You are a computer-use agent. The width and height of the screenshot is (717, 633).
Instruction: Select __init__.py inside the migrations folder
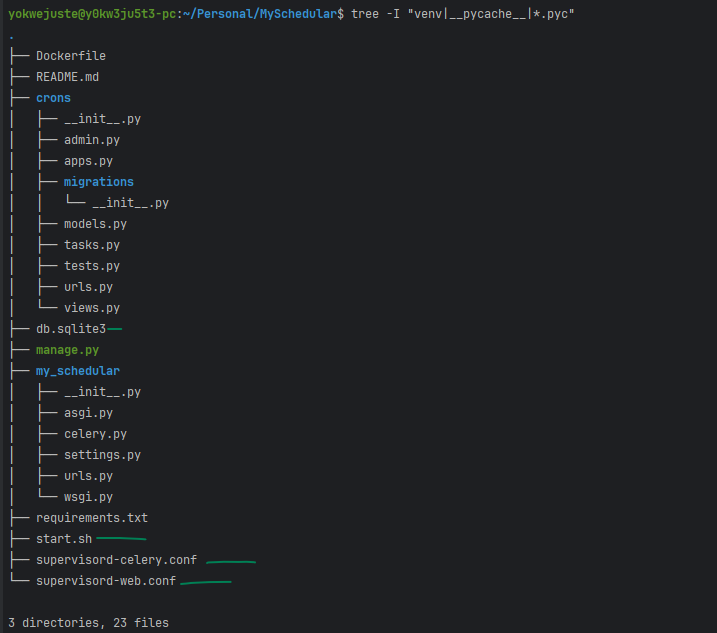(130, 203)
